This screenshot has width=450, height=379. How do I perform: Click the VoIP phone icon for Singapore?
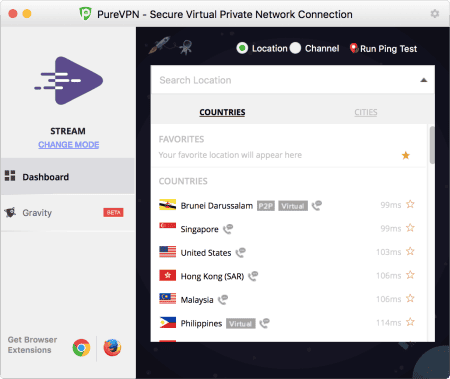click(228, 229)
